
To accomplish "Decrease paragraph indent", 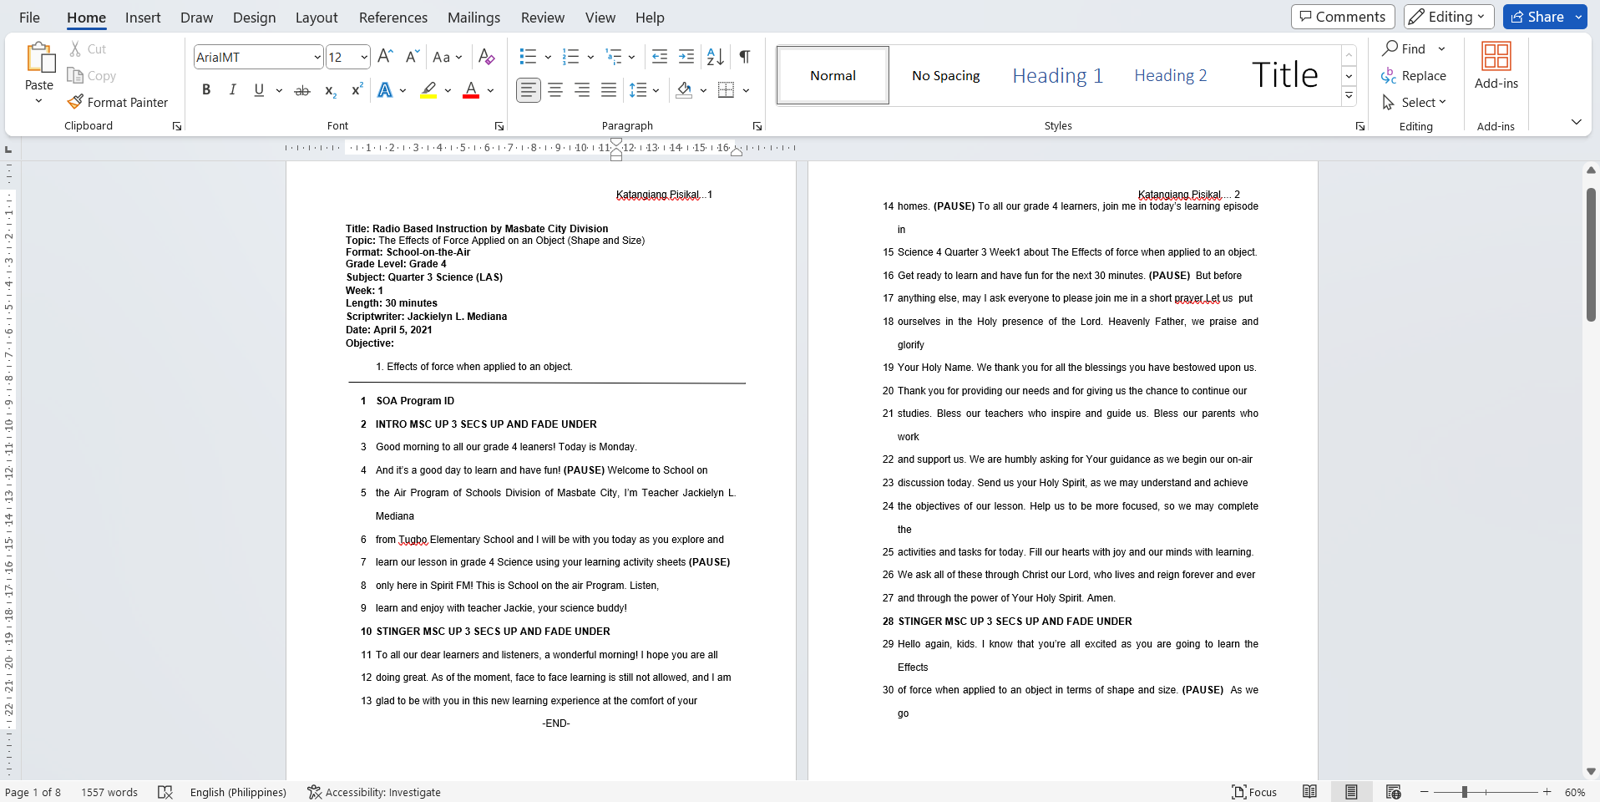I will click(x=659, y=57).
